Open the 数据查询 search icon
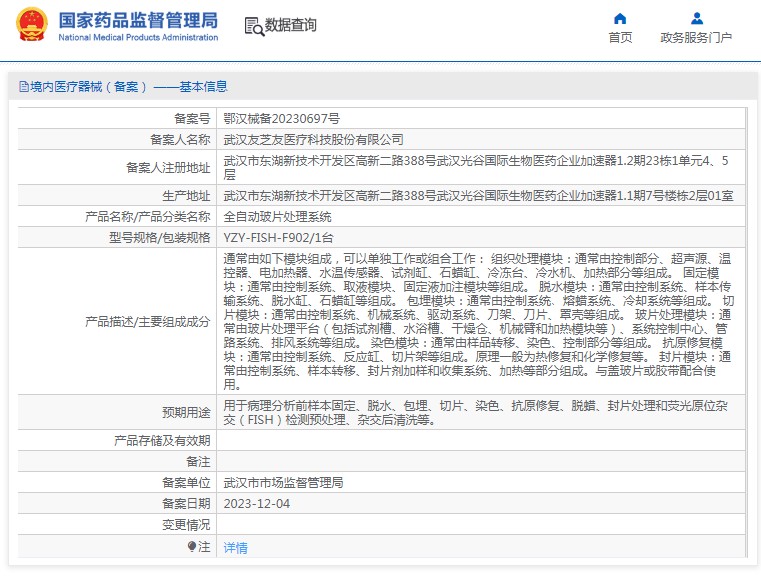761x576 pixels. pyautogui.click(x=254, y=26)
